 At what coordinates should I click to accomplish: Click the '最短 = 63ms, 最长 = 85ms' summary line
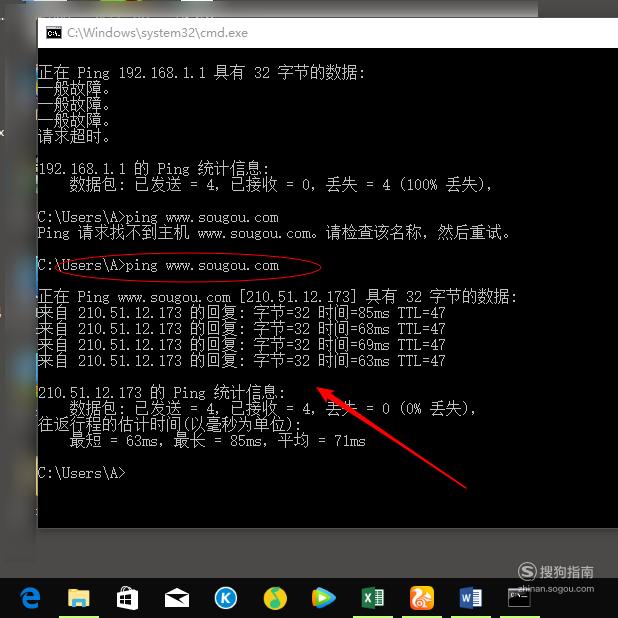[x=218, y=441]
